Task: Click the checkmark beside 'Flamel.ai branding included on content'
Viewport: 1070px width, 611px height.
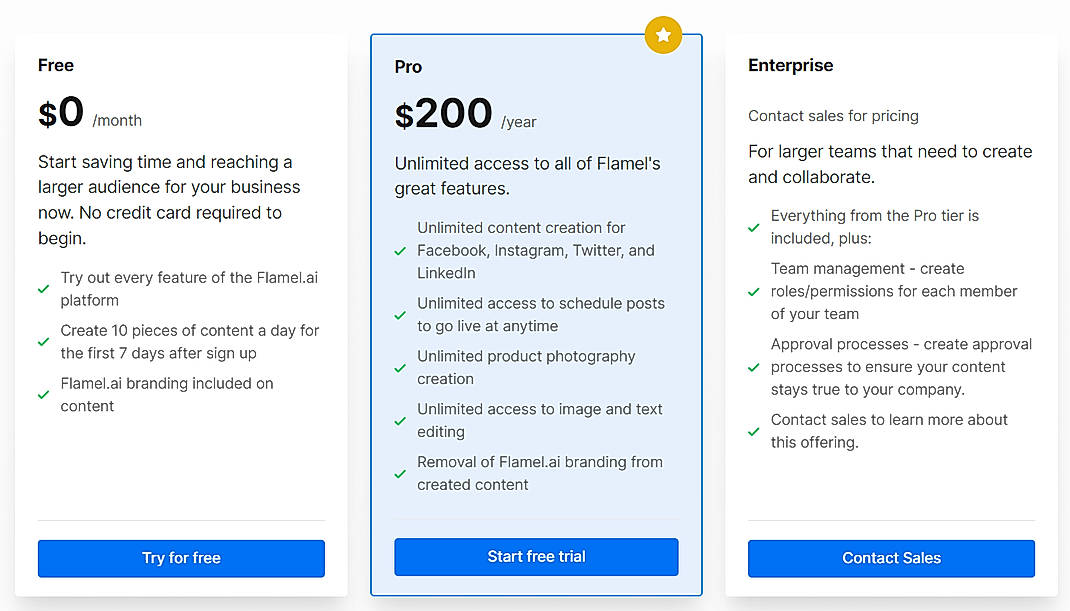Action: tap(44, 395)
